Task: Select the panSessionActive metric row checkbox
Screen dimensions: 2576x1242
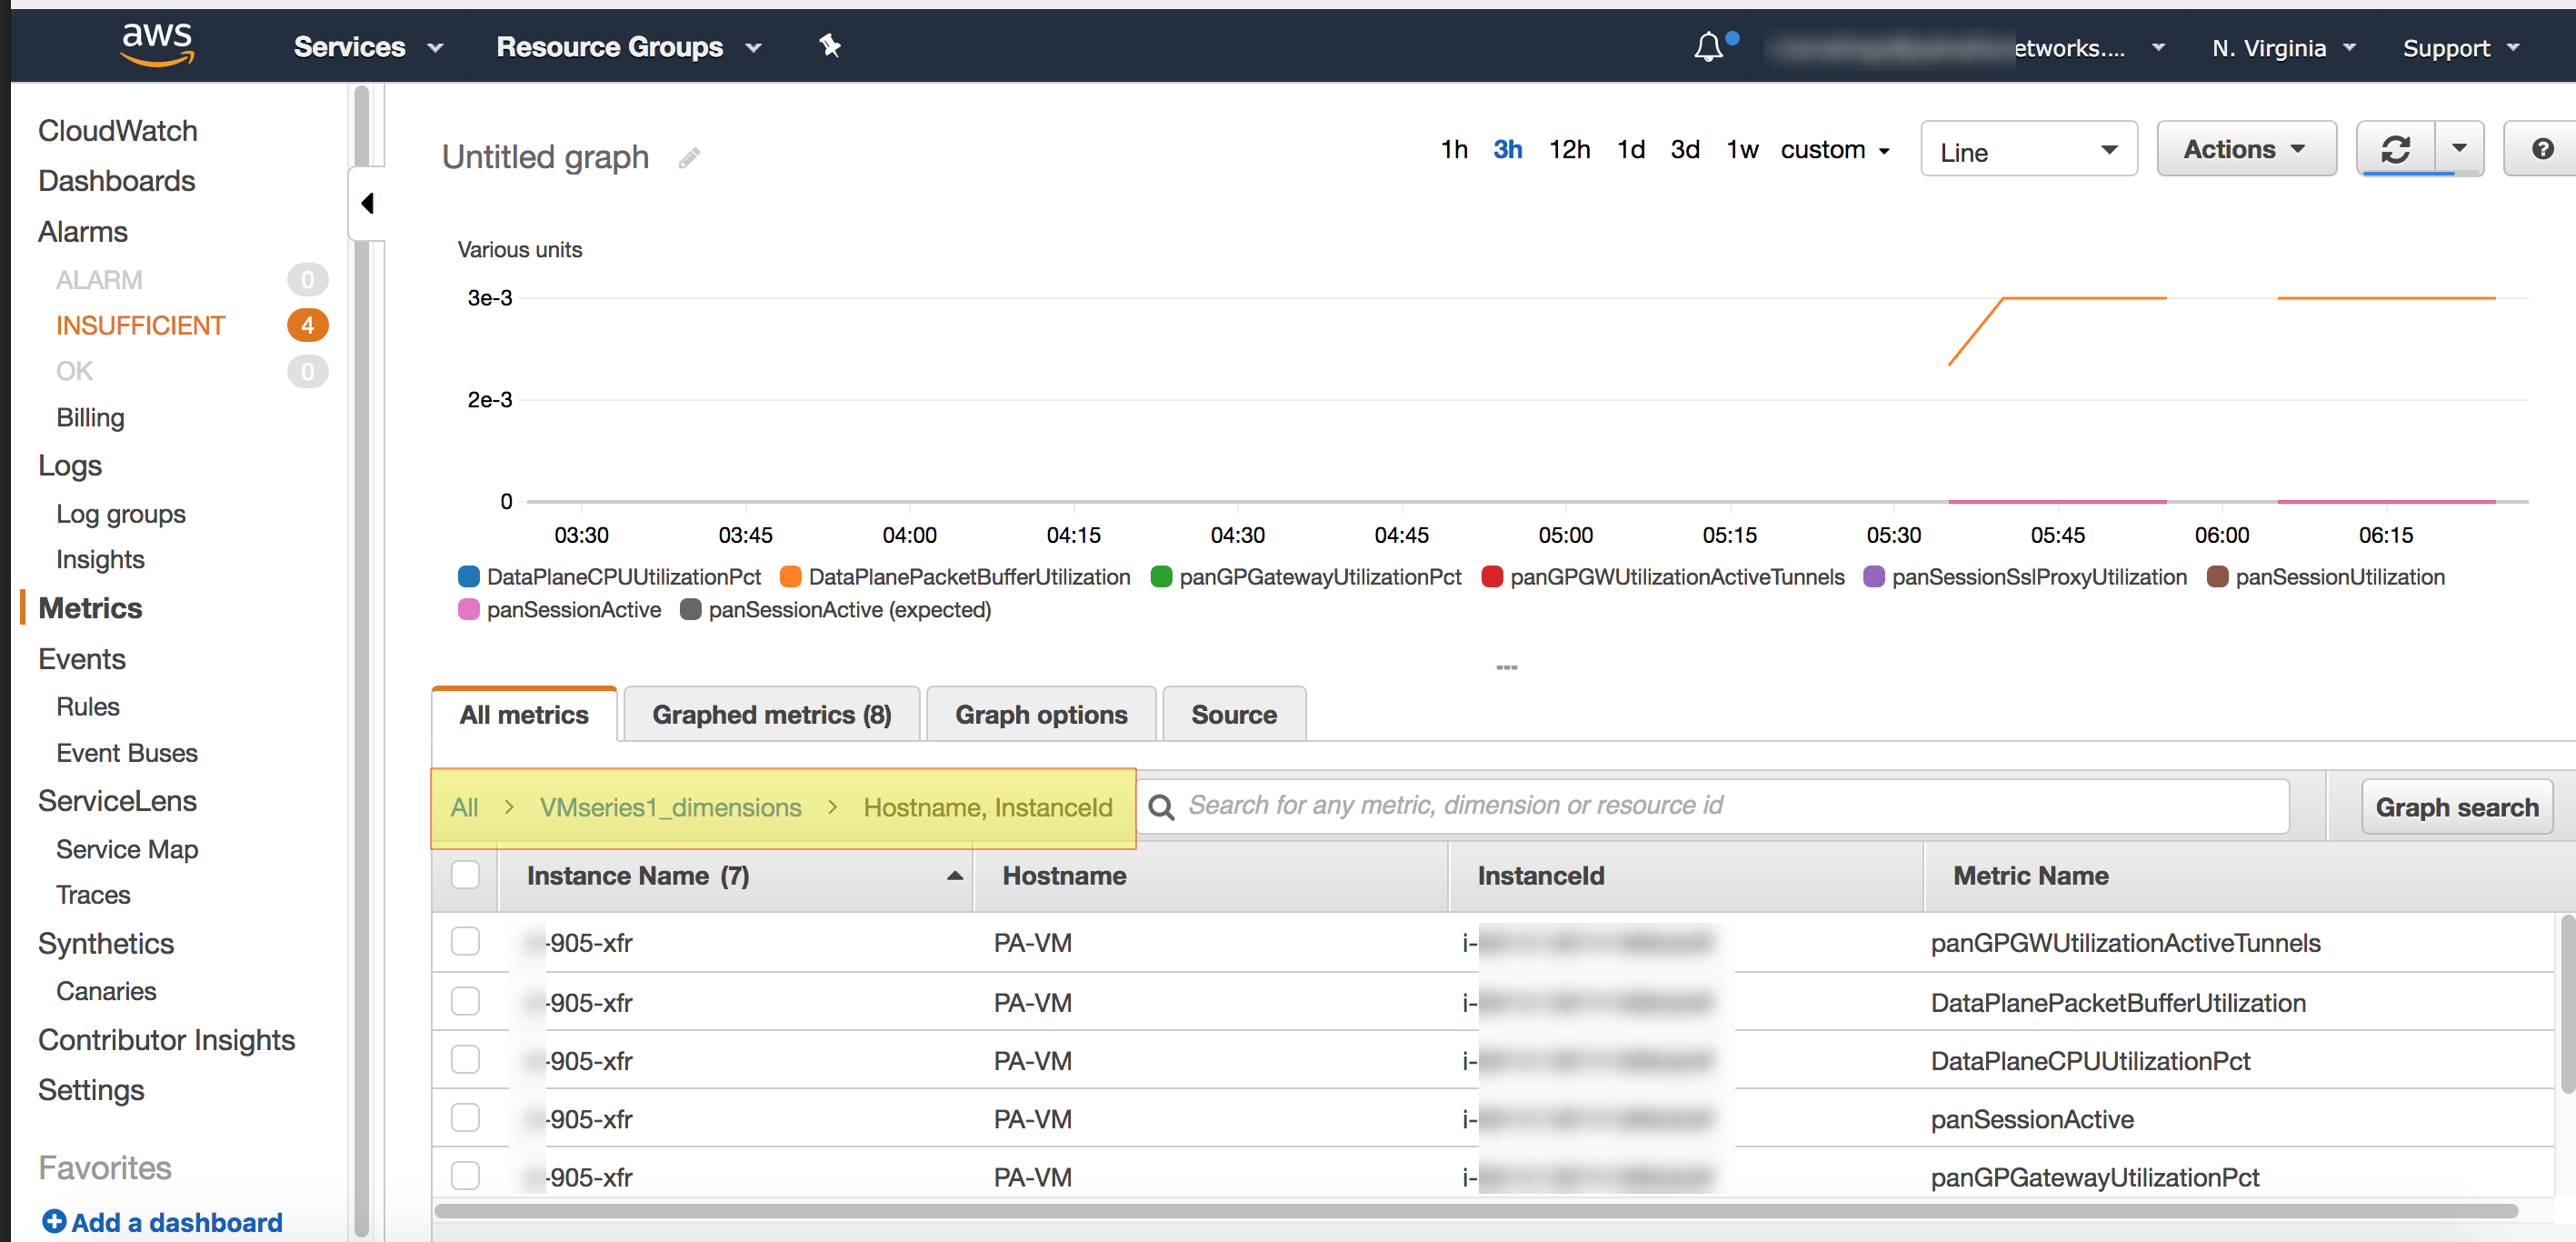Action: coord(465,1118)
